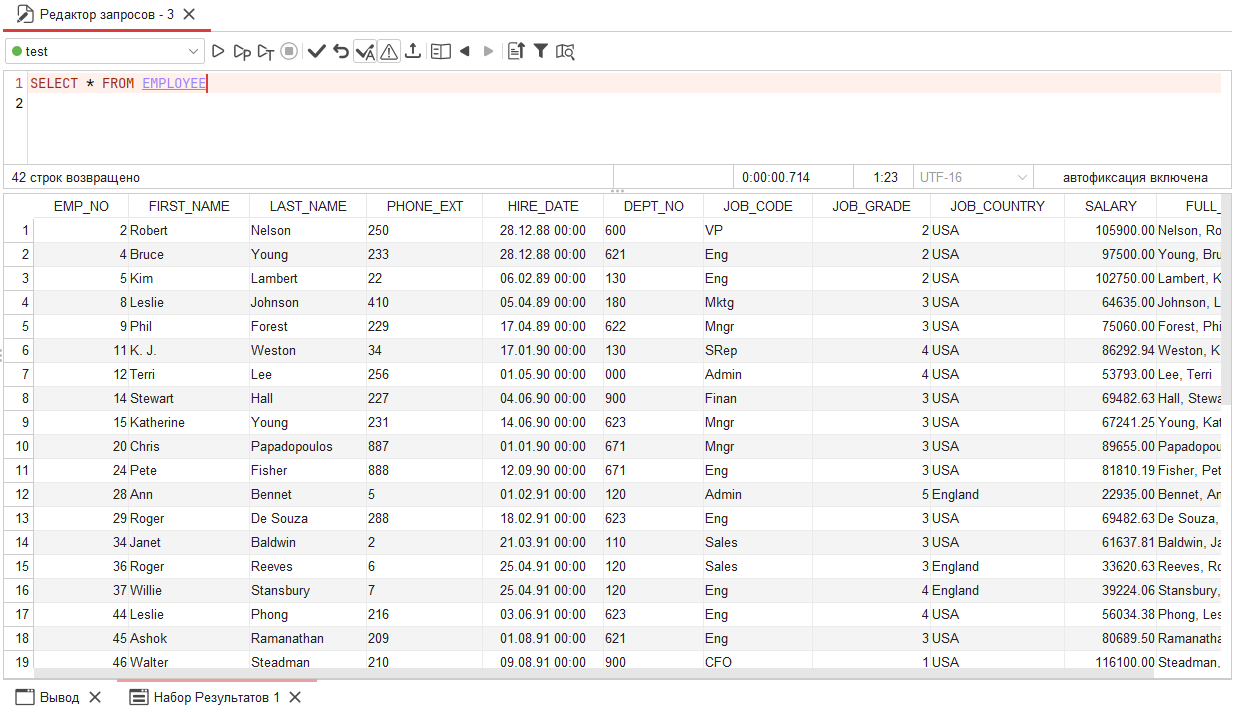Click the EMPLOYEE link in the SQL editor
The image size is (1235, 712).
click(174, 83)
